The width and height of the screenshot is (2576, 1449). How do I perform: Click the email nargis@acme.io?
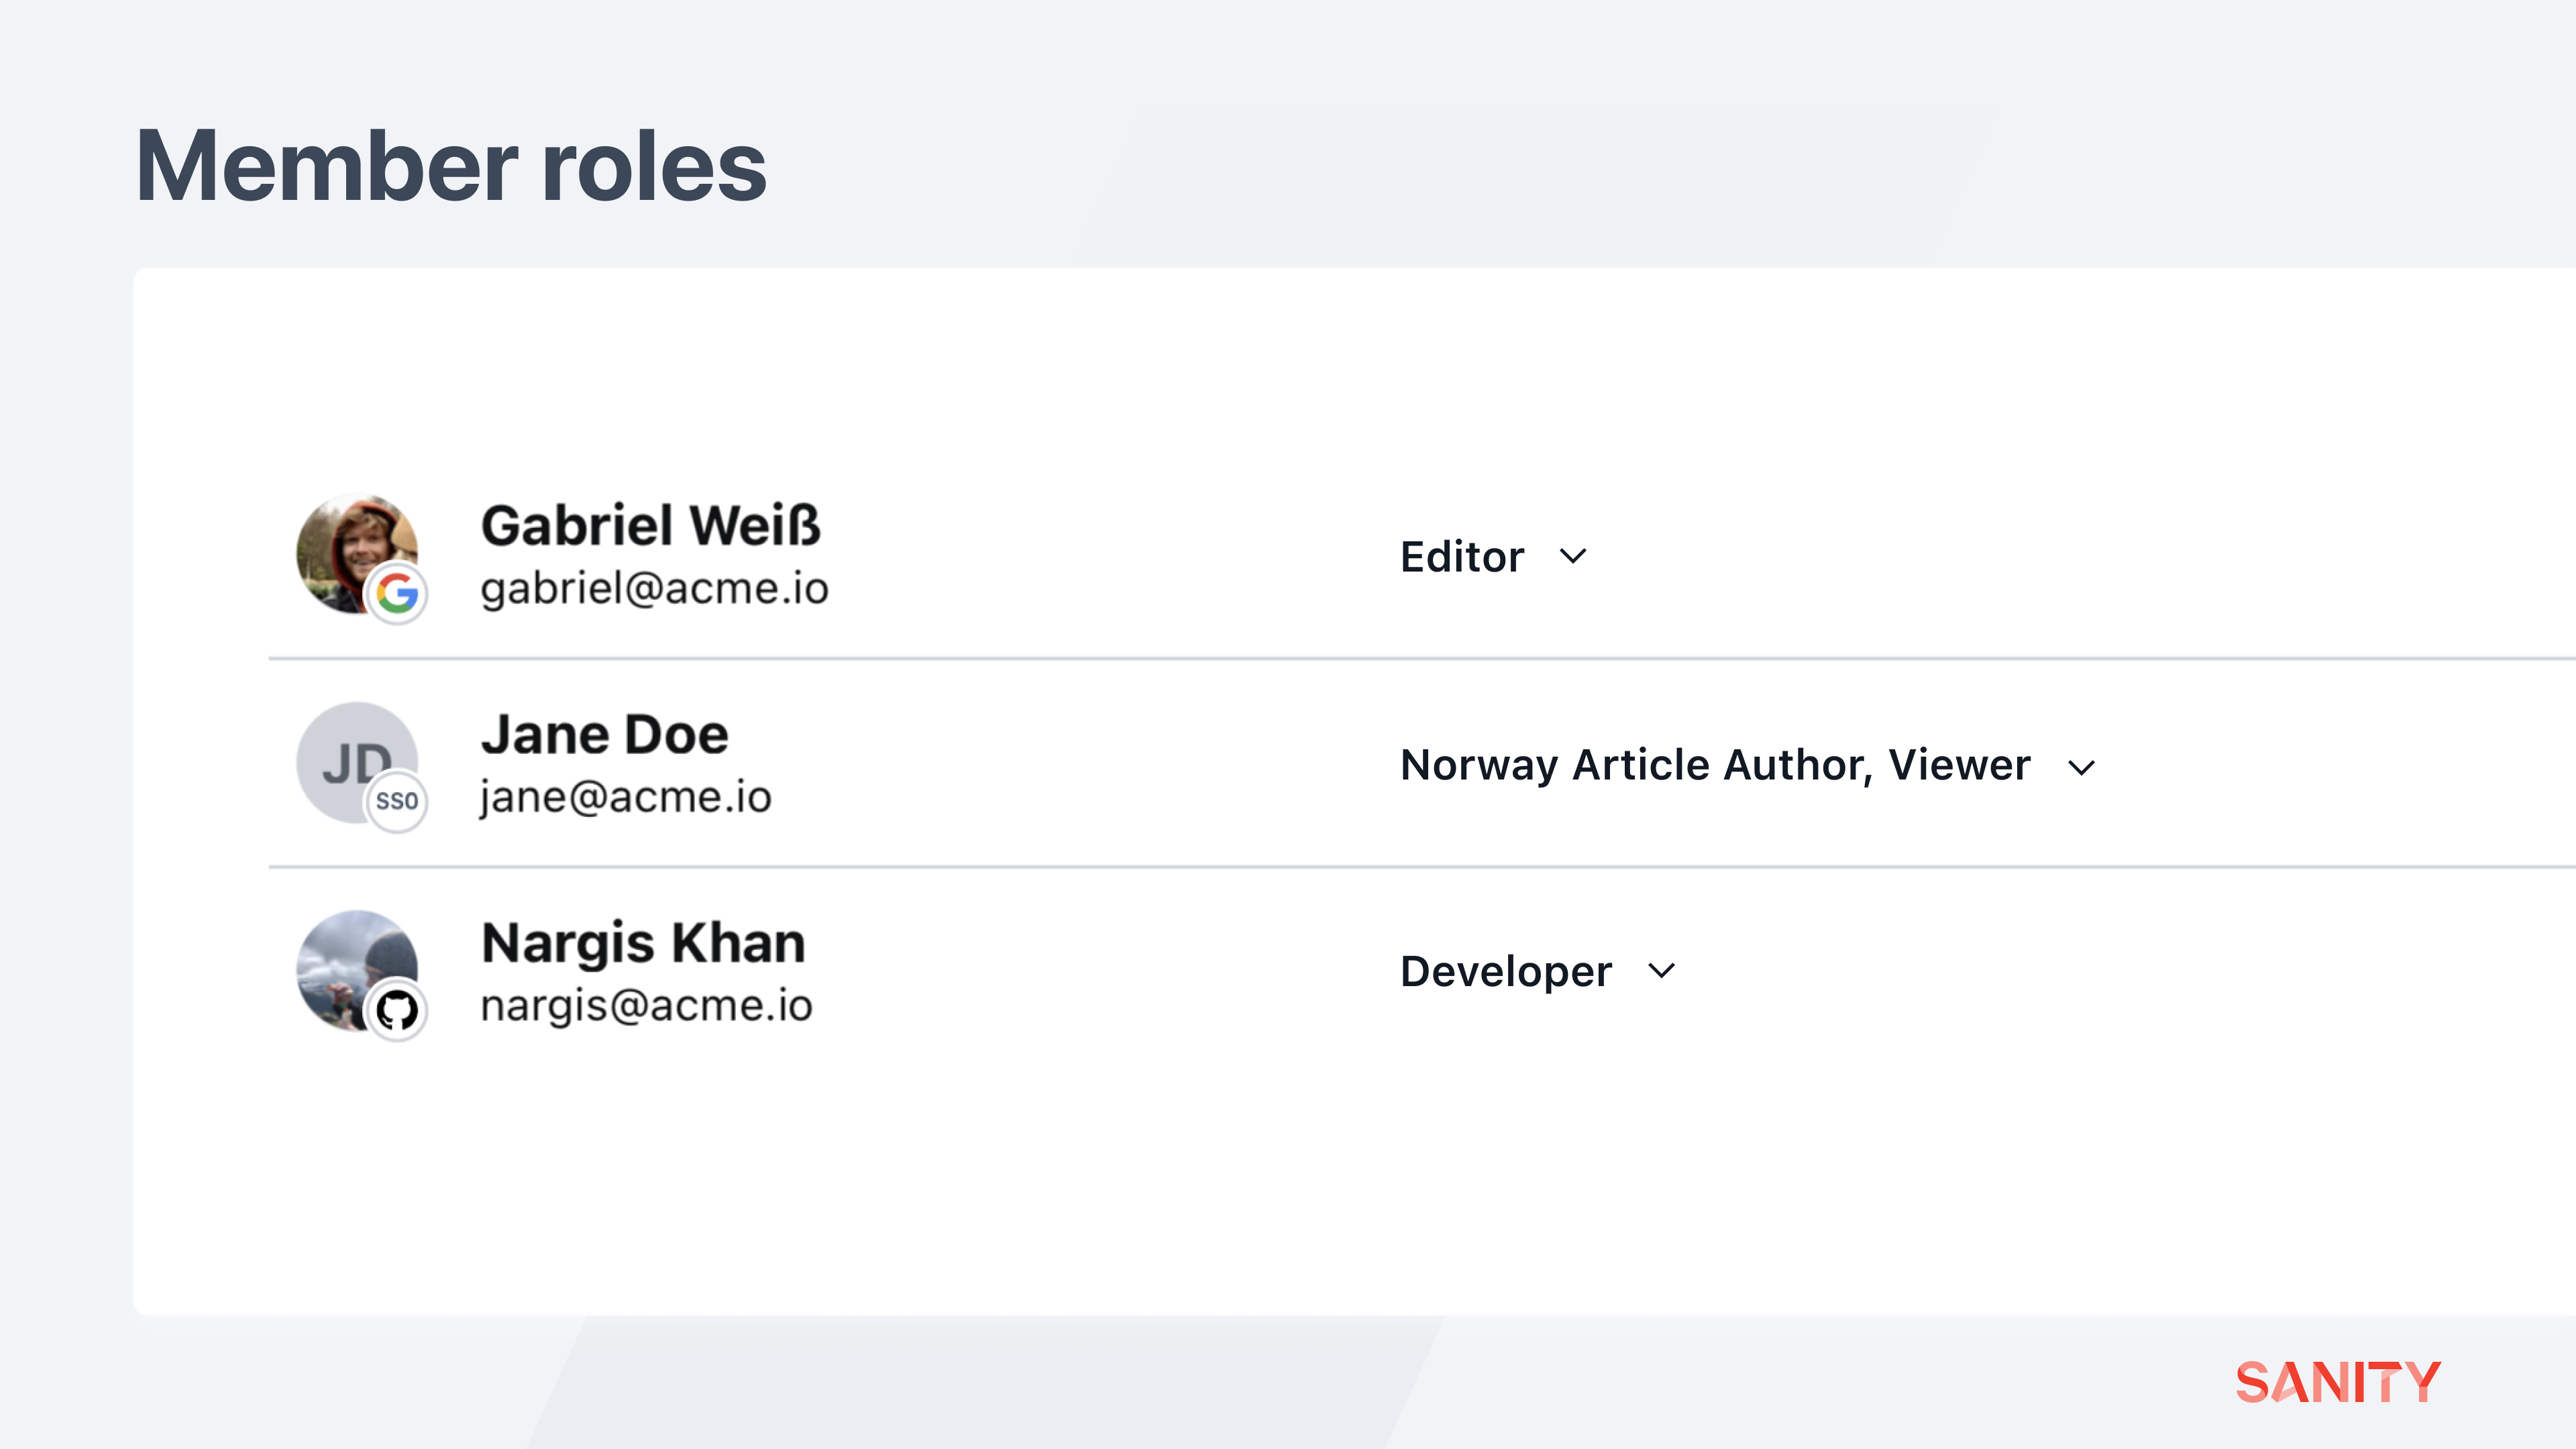[x=646, y=1006]
